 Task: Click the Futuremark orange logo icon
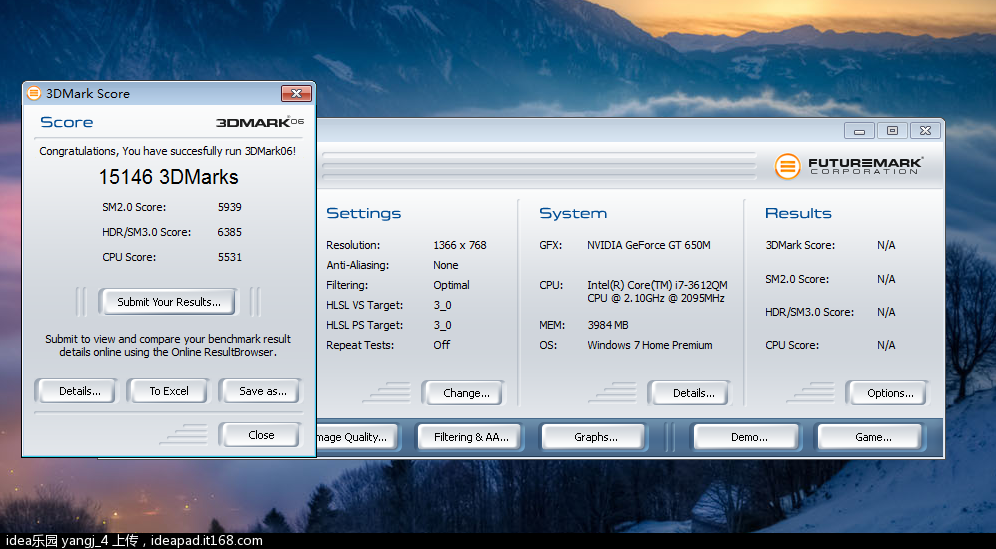788,166
